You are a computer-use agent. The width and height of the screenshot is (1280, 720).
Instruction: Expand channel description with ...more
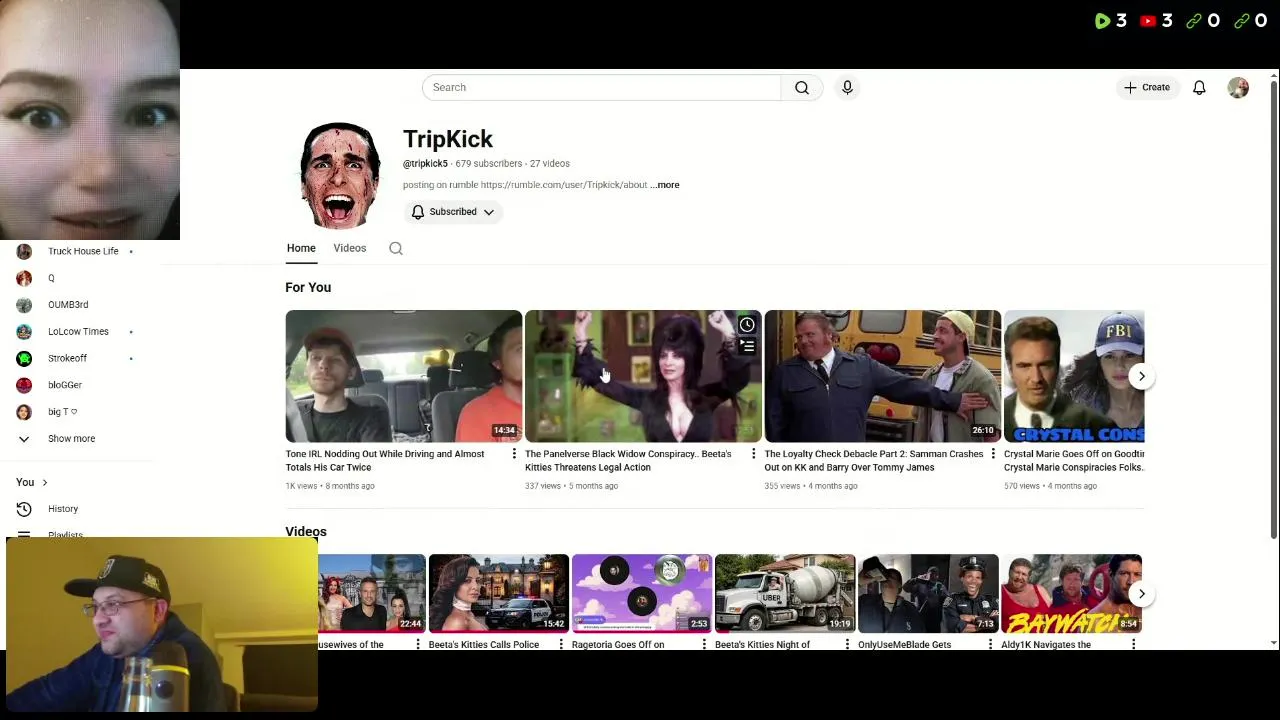(666, 185)
